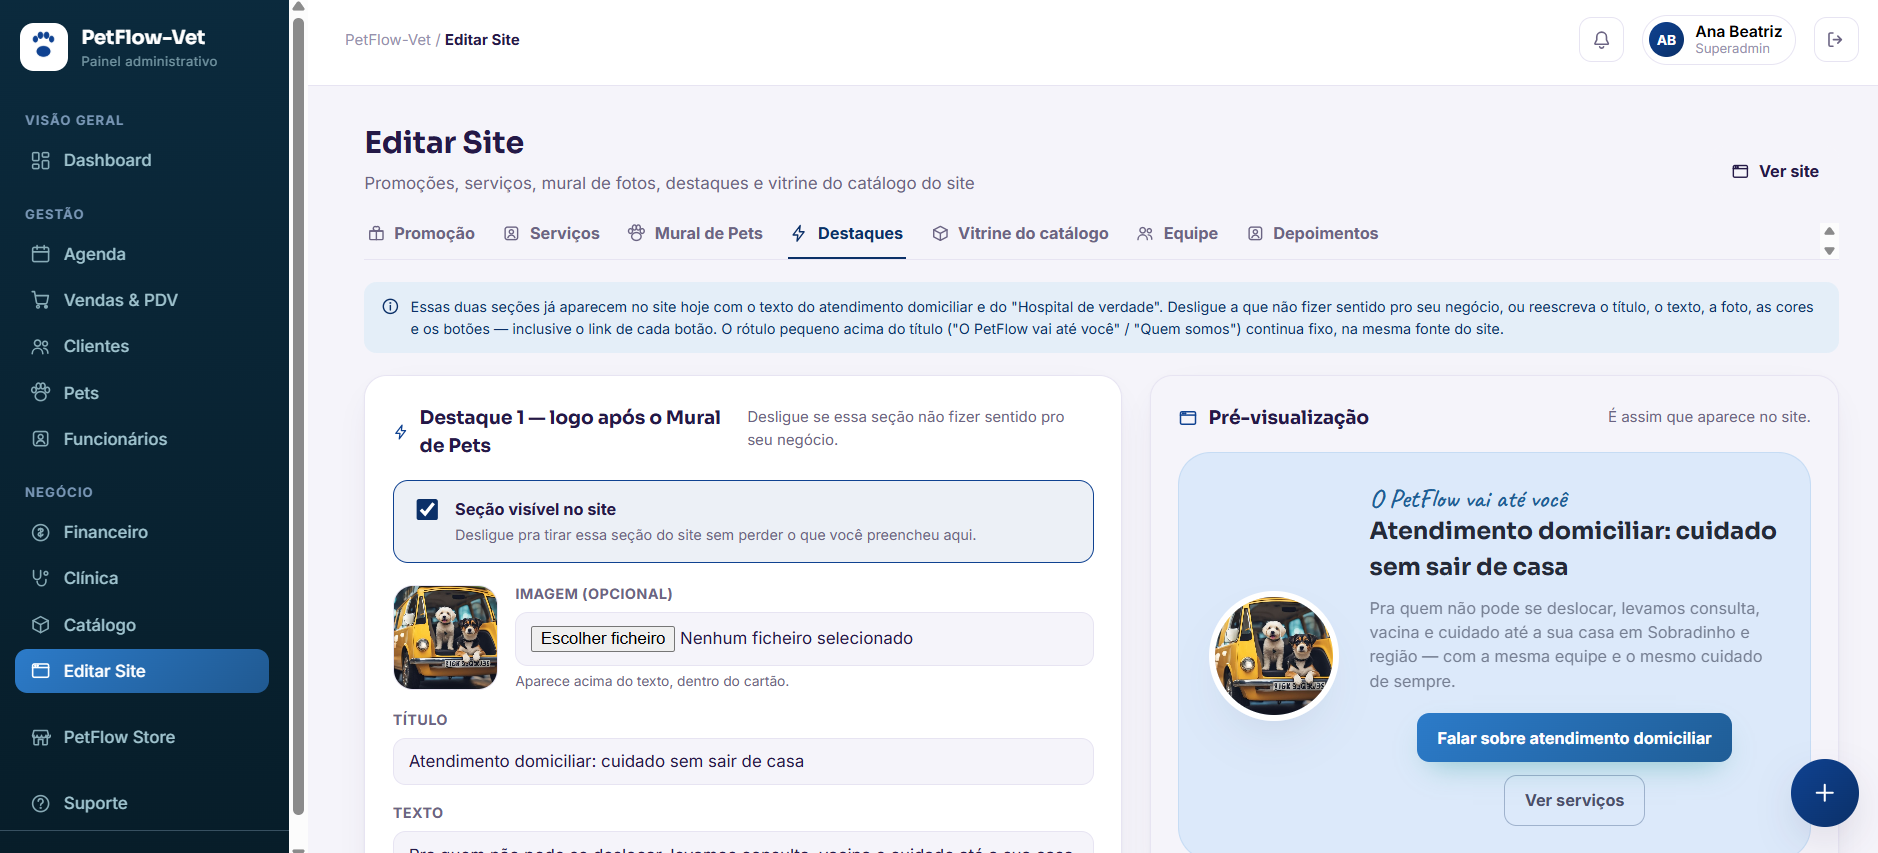Click Falar sobre atendimento domiciliar button

click(x=1574, y=738)
